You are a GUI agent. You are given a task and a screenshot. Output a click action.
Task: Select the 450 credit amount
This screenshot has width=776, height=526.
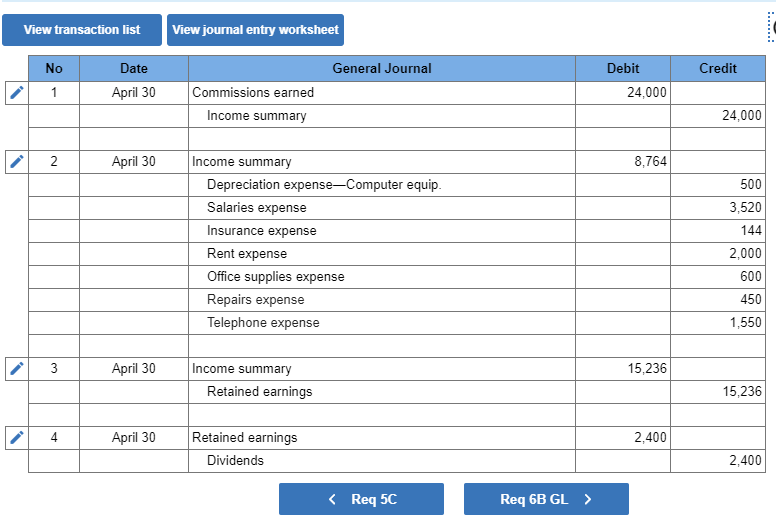coord(718,300)
